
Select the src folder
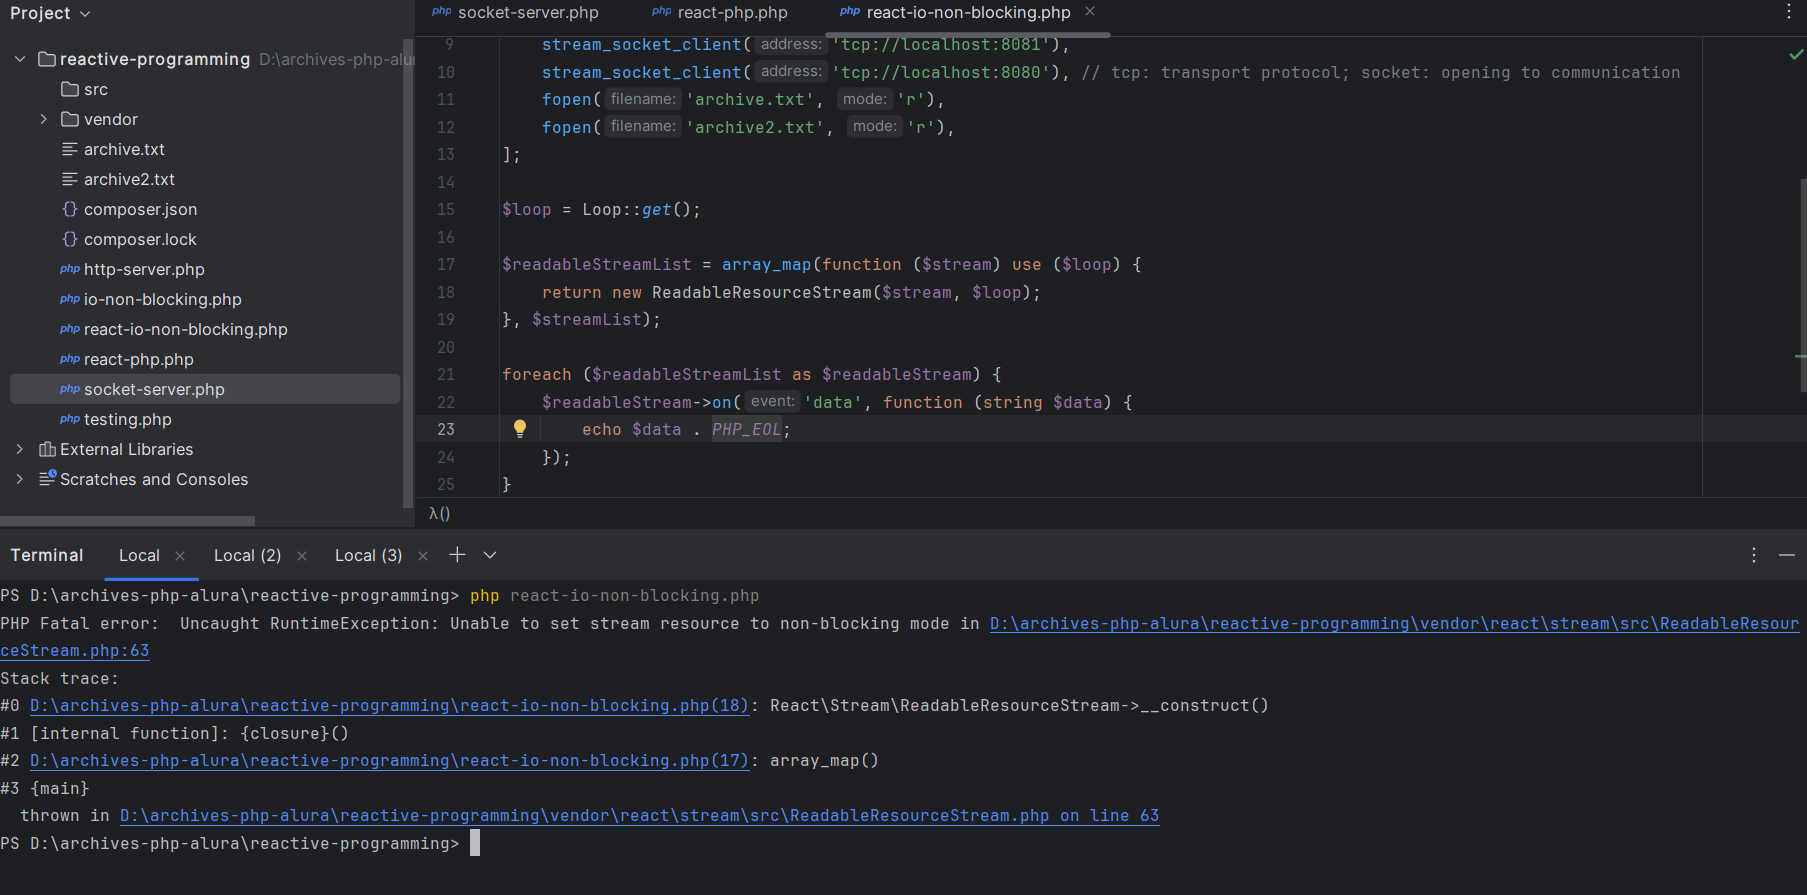pyautogui.click(x=96, y=89)
